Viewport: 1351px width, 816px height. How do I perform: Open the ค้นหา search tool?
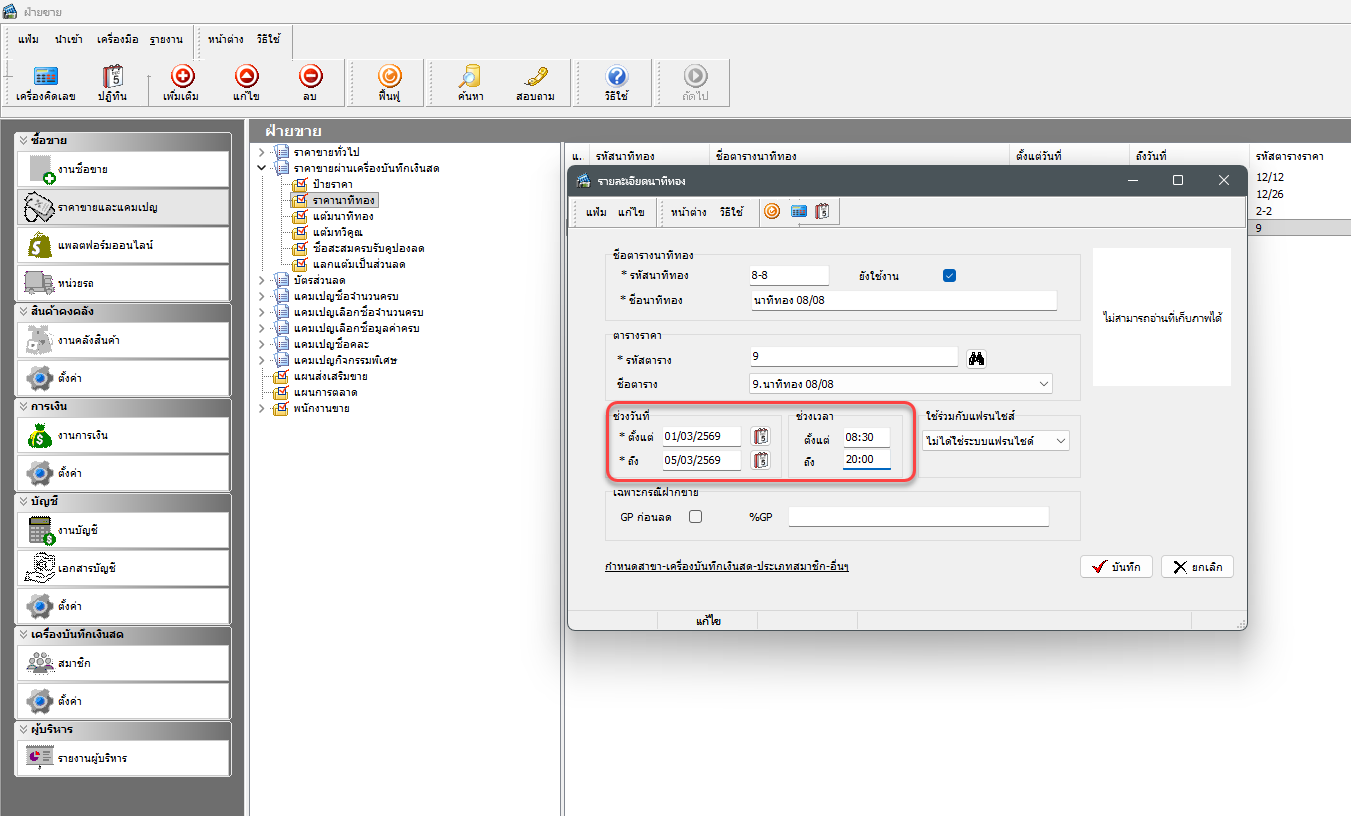tap(470, 82)
